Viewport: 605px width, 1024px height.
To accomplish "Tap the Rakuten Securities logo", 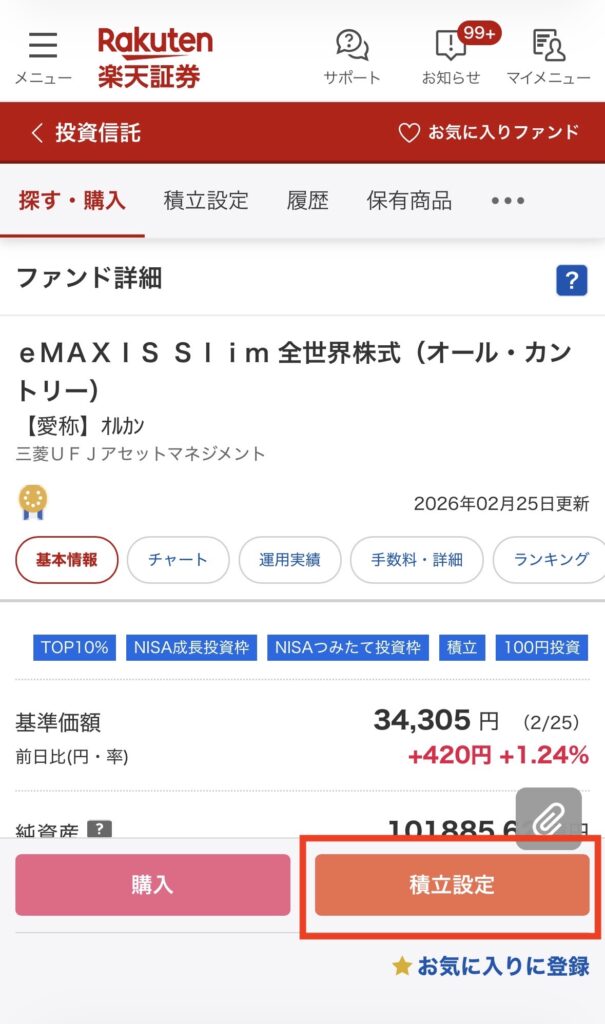I will (x=155, y=56).
